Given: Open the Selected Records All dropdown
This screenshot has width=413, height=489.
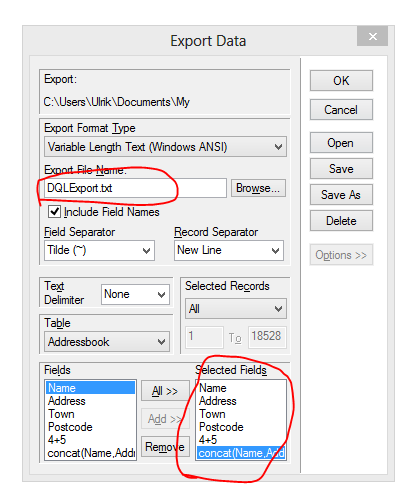Looking at the screenshot, I should point(236,309).
